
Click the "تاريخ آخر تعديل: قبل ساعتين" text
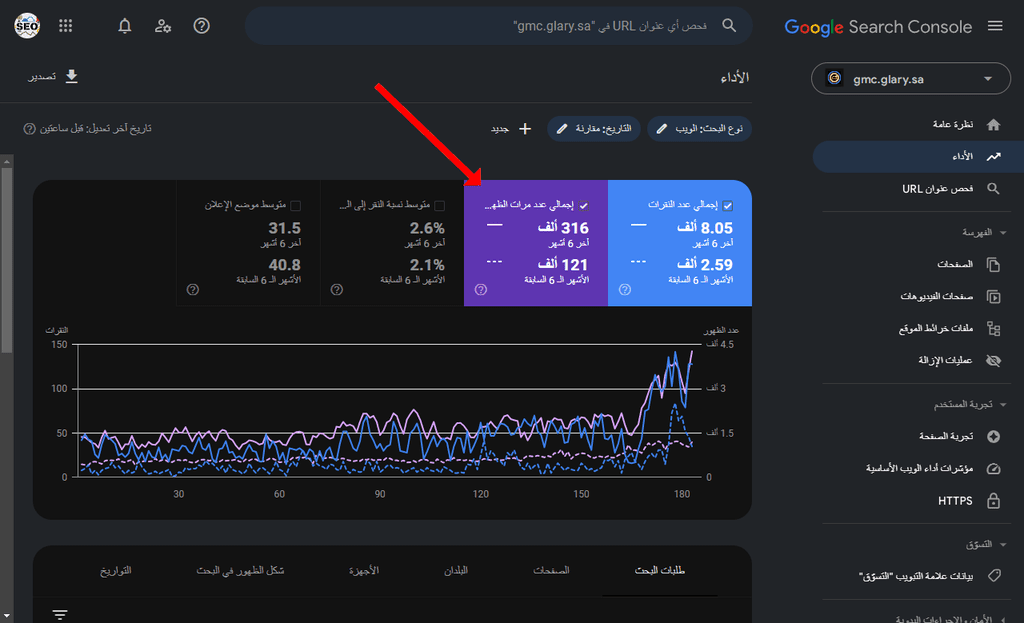[x=95, y=129]
